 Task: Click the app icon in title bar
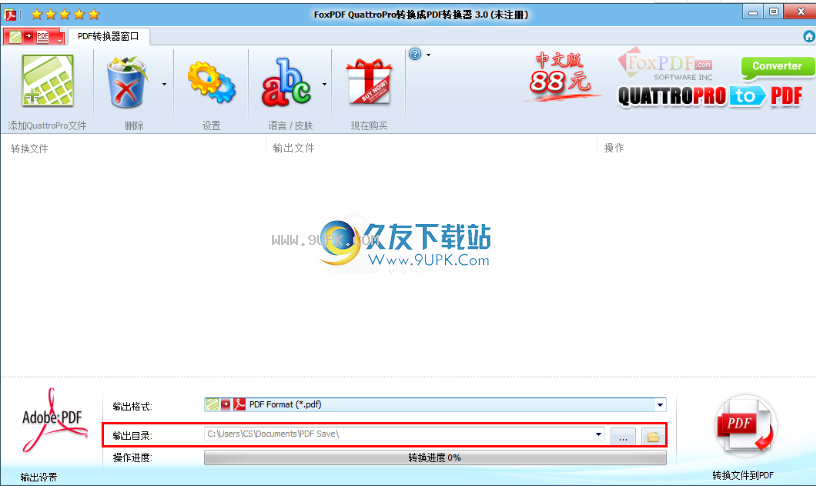(x=10, y=15)
